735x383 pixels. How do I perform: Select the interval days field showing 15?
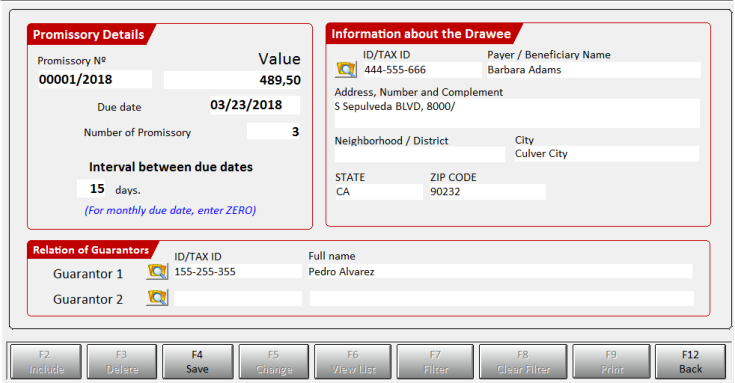[x=91, y=188]
